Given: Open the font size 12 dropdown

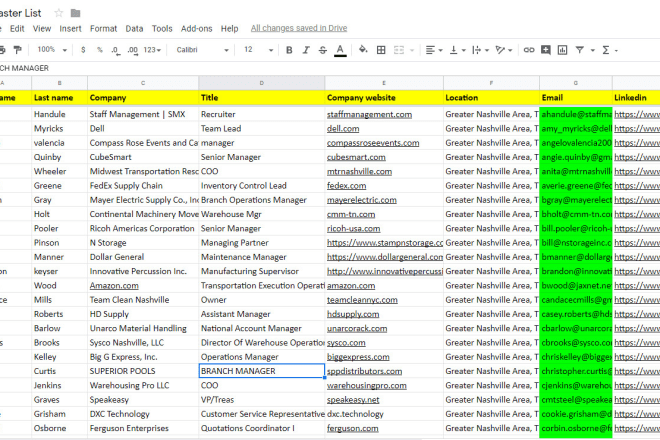Looking at the screenshot, I should point(258,50).
